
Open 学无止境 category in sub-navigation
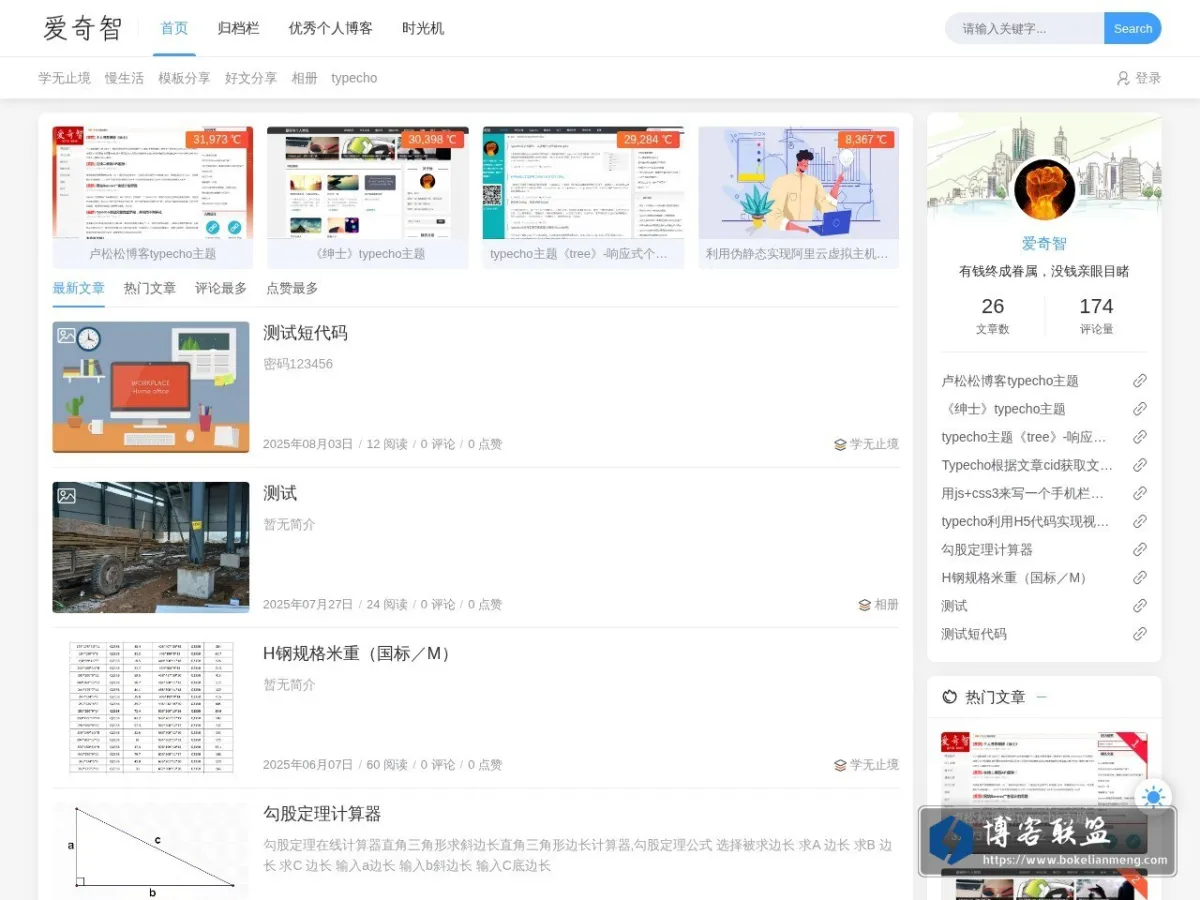[x=64, y=78]
